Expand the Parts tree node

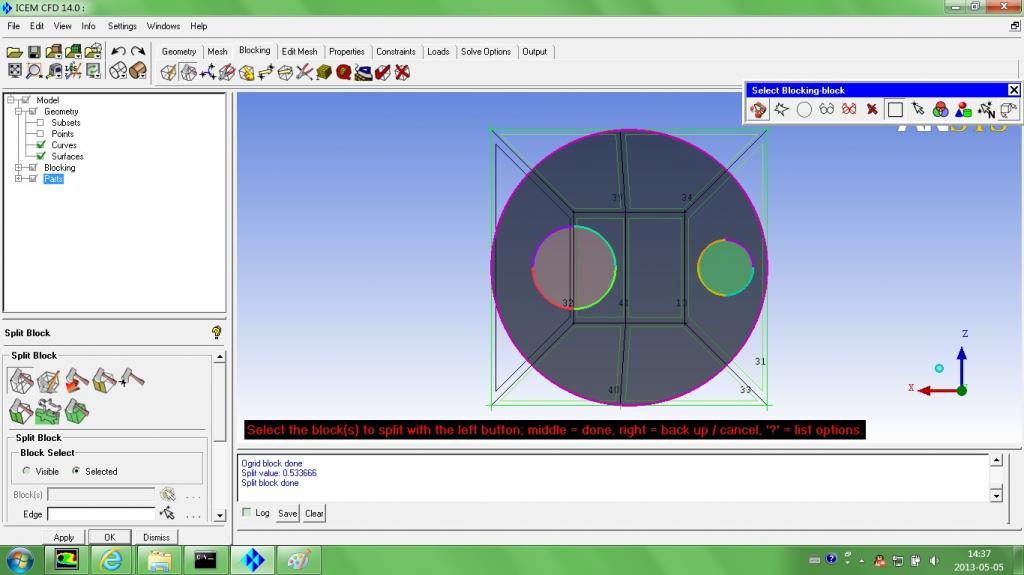click(x=18, y=179)
